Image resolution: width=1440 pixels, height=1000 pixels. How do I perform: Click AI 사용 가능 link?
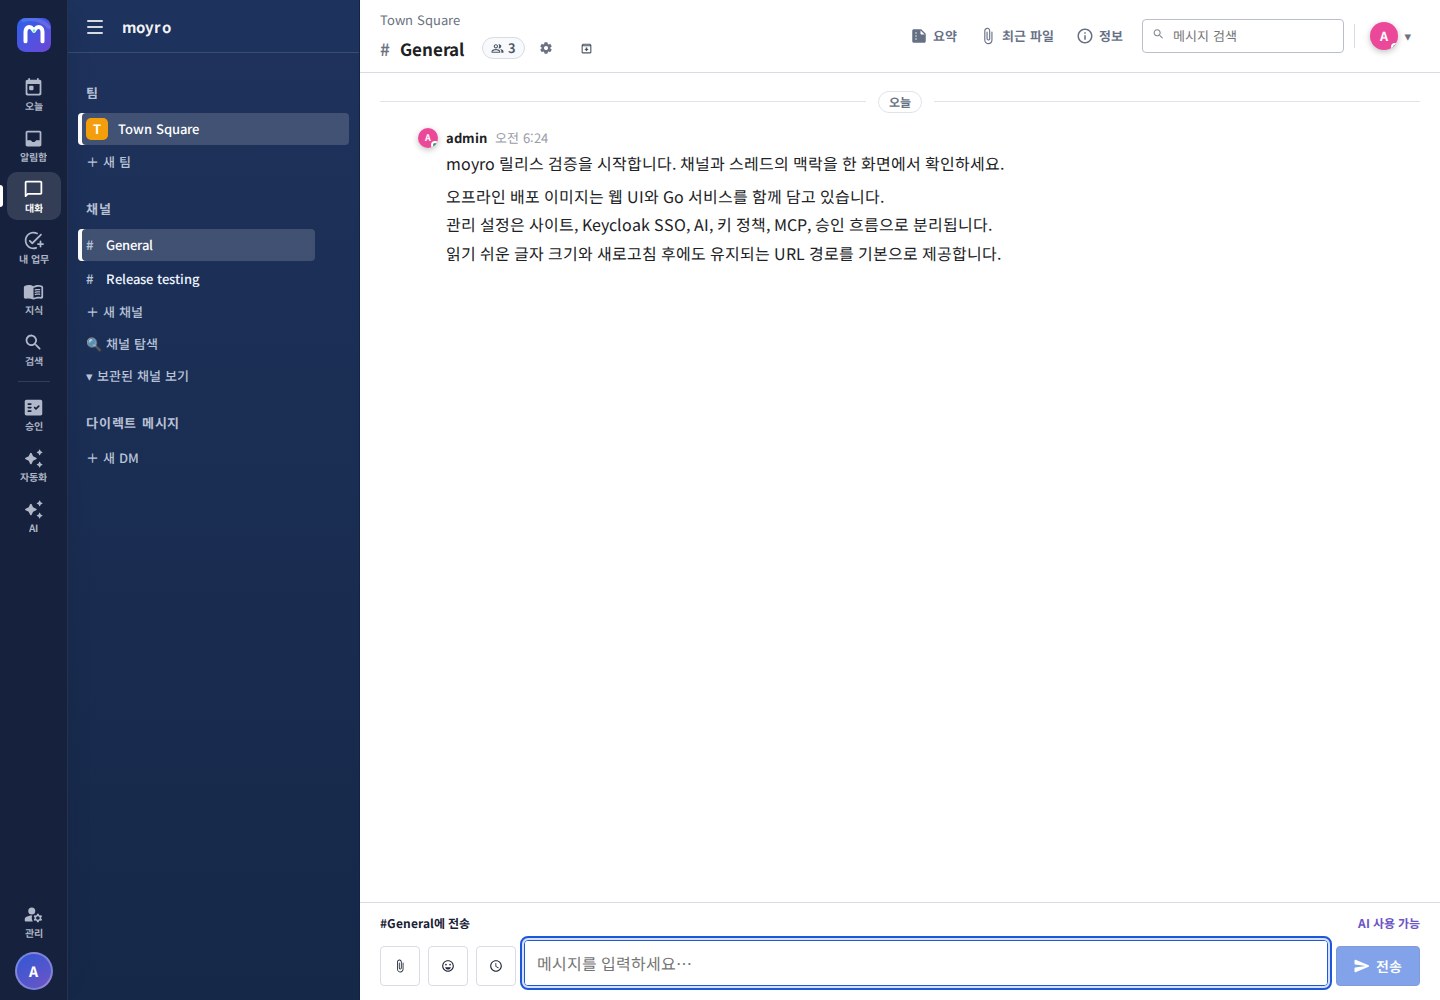tap(1388, 923)
